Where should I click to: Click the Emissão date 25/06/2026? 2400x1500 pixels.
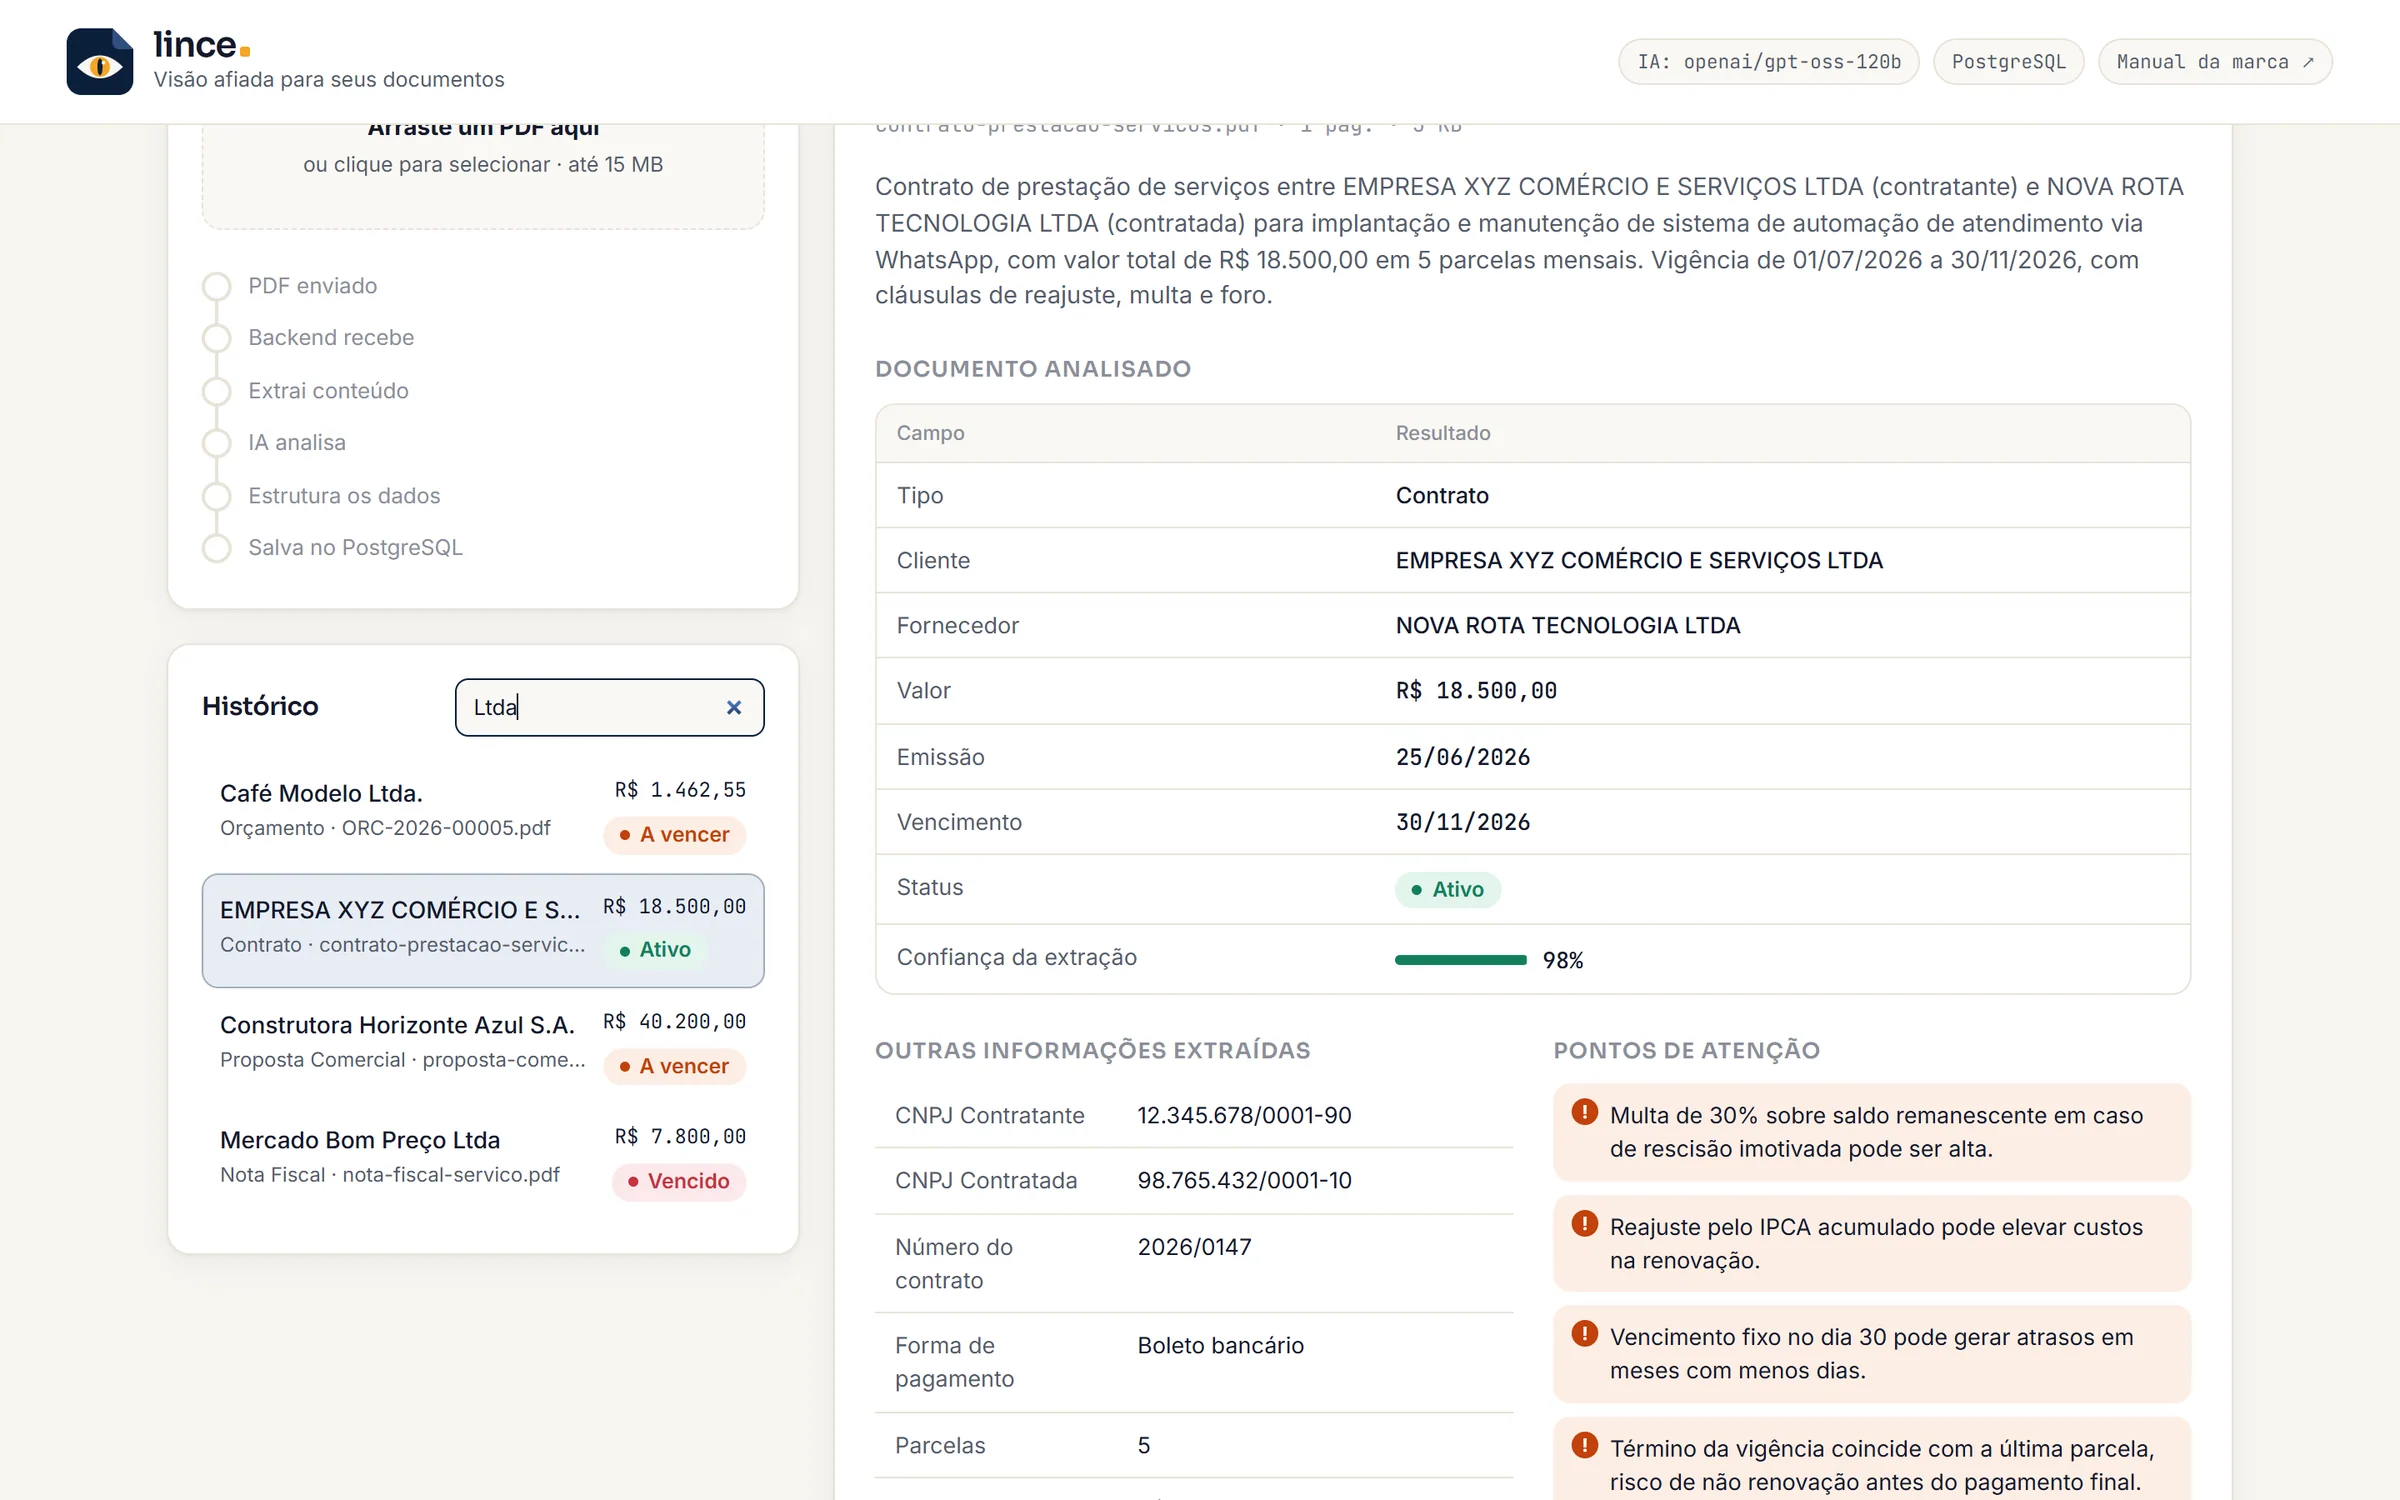click(x=1463, y=757)
